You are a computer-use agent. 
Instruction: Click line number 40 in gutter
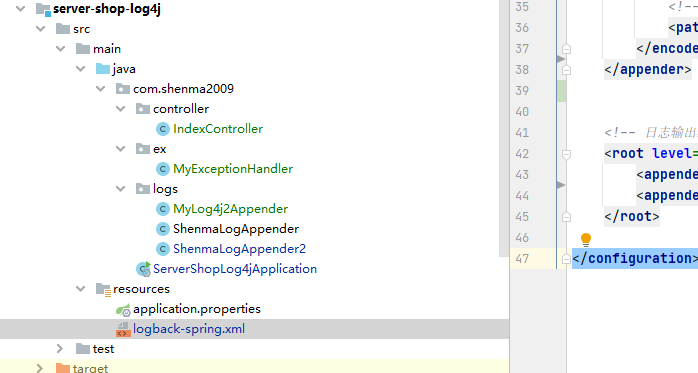(x=522, y=112)
